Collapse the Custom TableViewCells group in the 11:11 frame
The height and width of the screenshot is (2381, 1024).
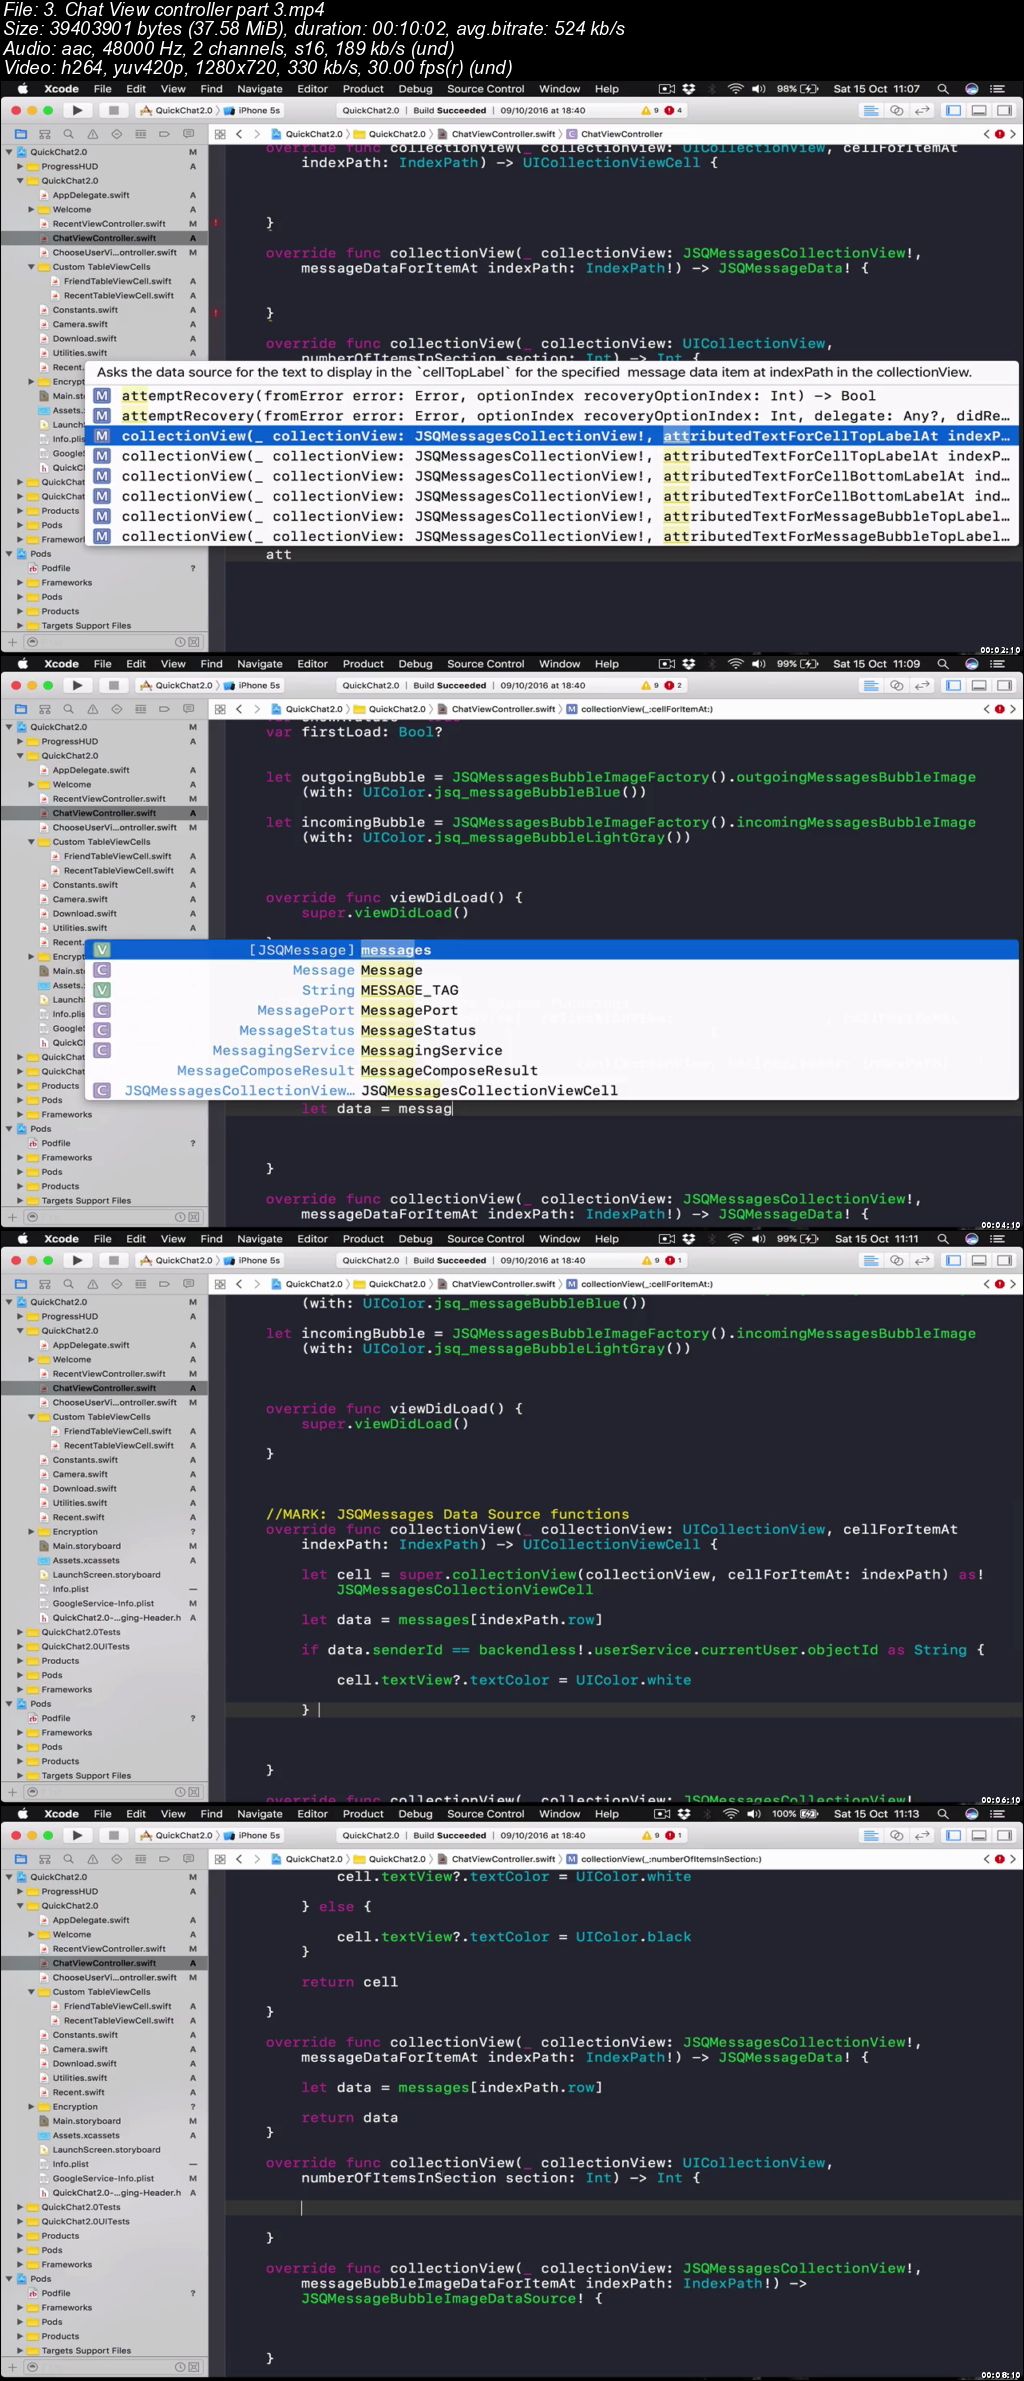(x=31, y=1417)
